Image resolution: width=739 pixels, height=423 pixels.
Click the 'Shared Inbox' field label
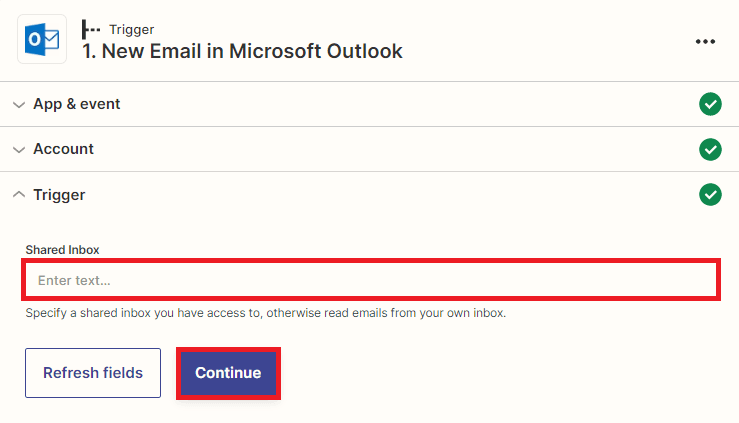[62, 250]
